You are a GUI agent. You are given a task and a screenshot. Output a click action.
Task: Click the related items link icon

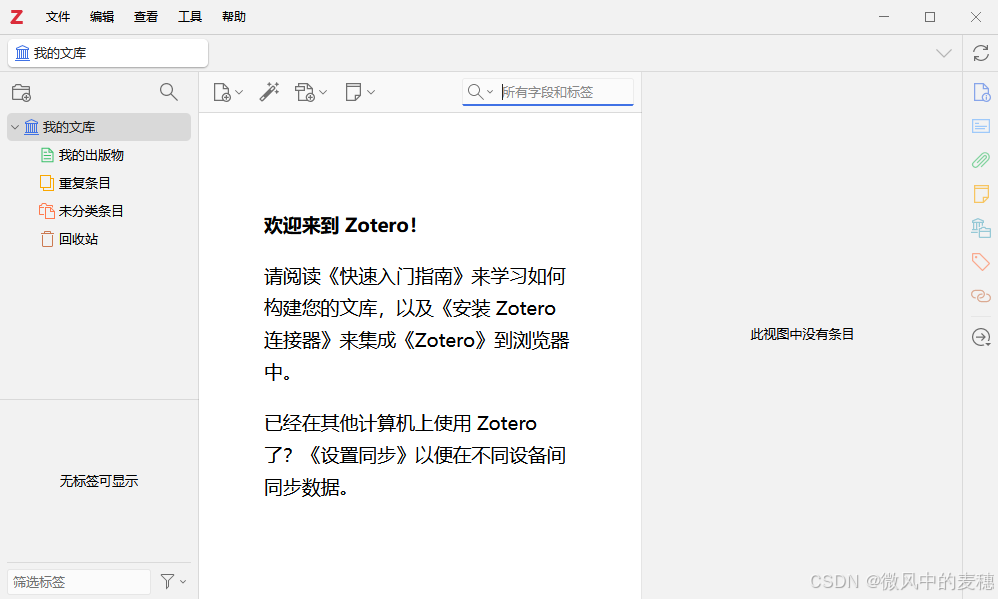[981, 295]
